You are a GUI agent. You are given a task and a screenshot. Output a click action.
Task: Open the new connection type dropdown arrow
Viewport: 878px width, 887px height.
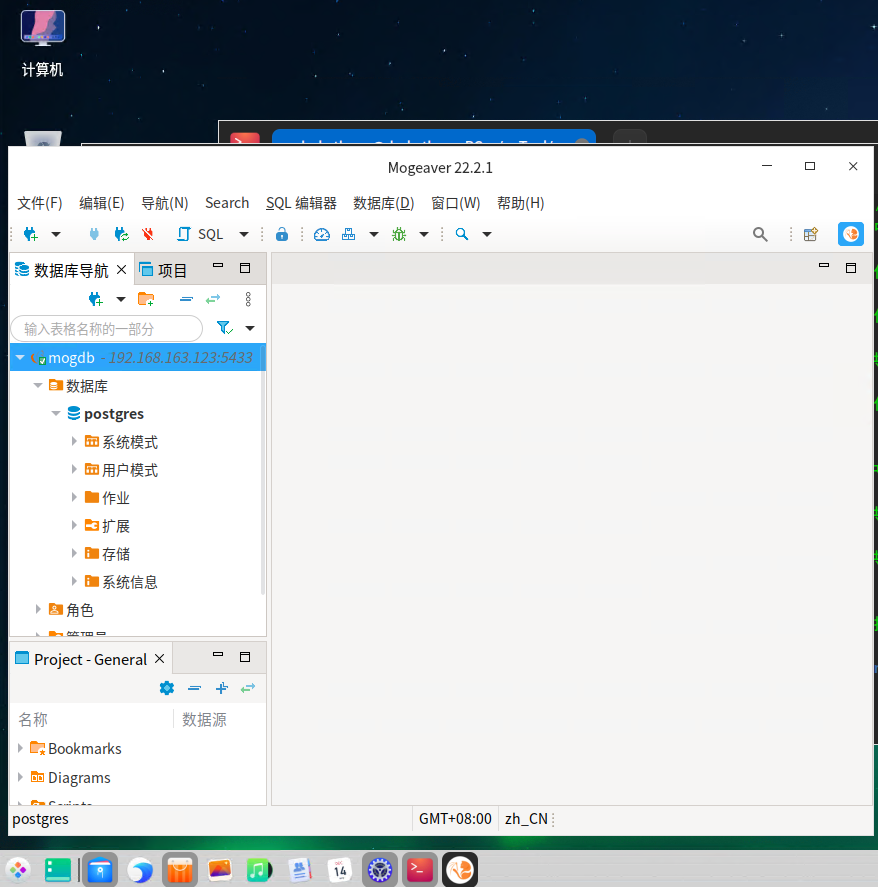[x=56, y=234]
